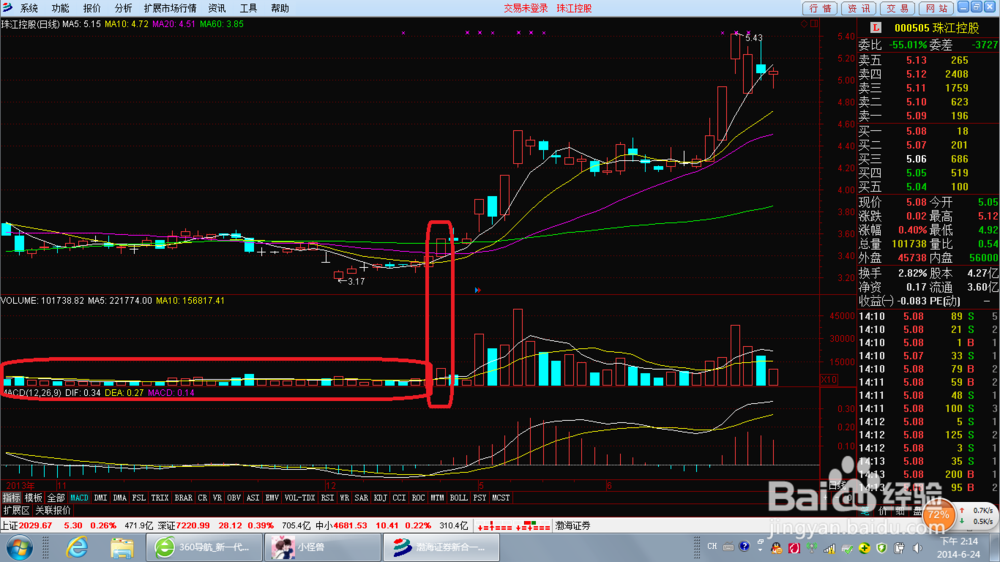The height and width of the screenshot is (562, 1000).
Task: Switch to the 360导航 browser taskbar window
Action: [x=203, y=547]
